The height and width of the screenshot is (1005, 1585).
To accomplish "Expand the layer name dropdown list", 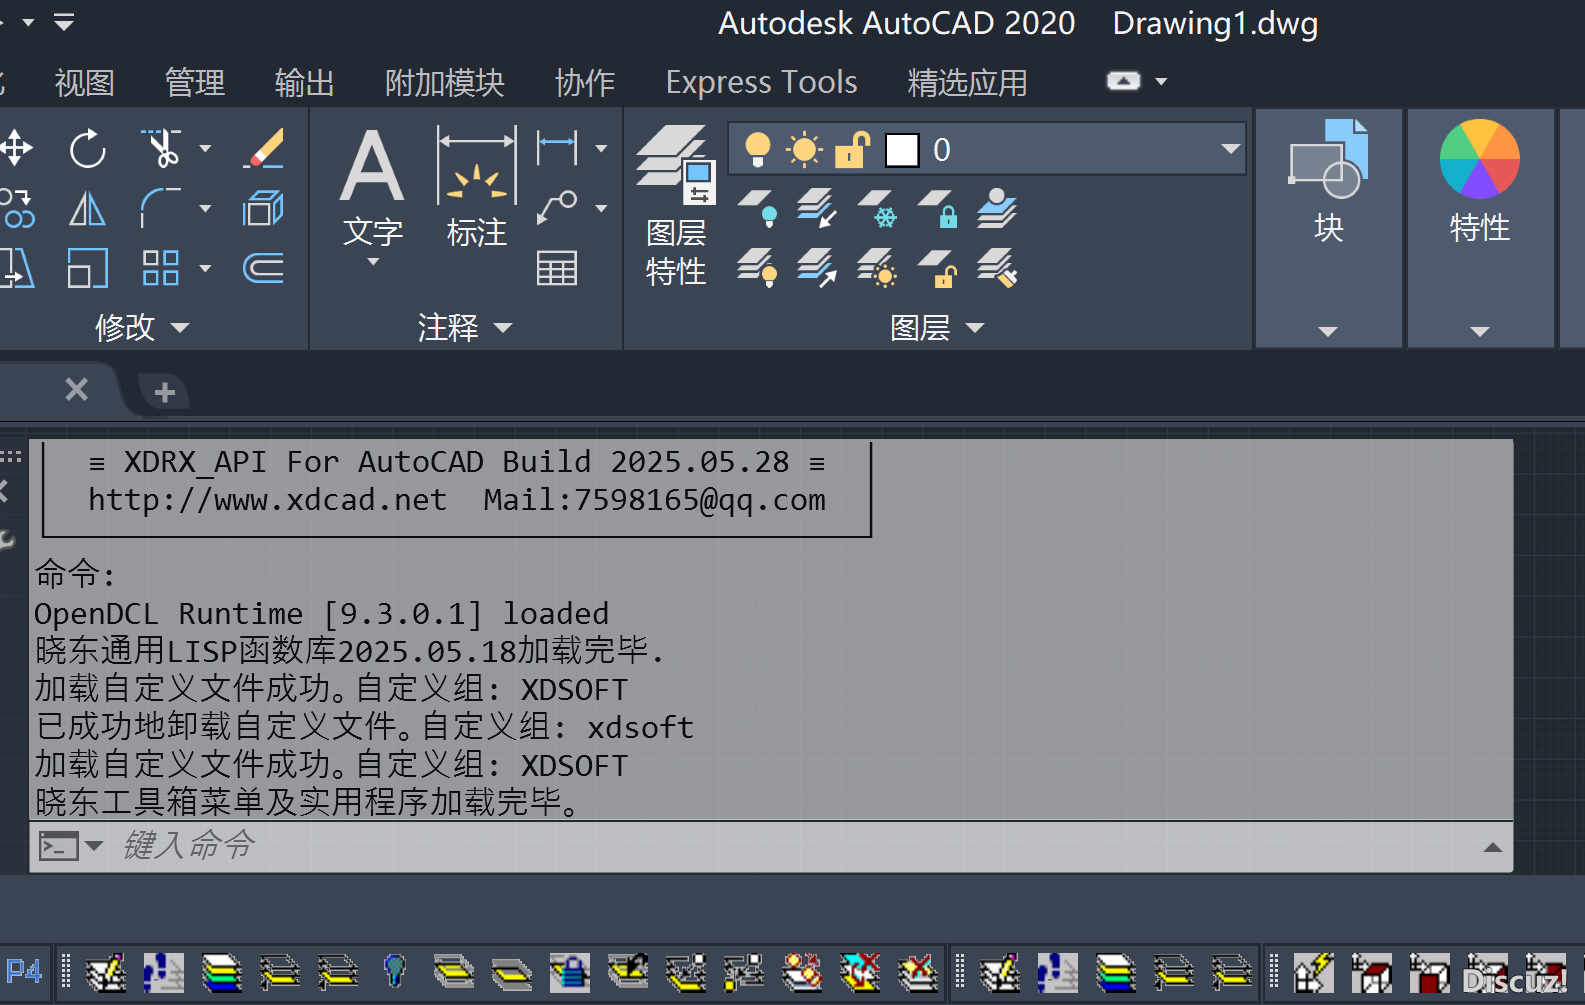I will point(1230,150).
